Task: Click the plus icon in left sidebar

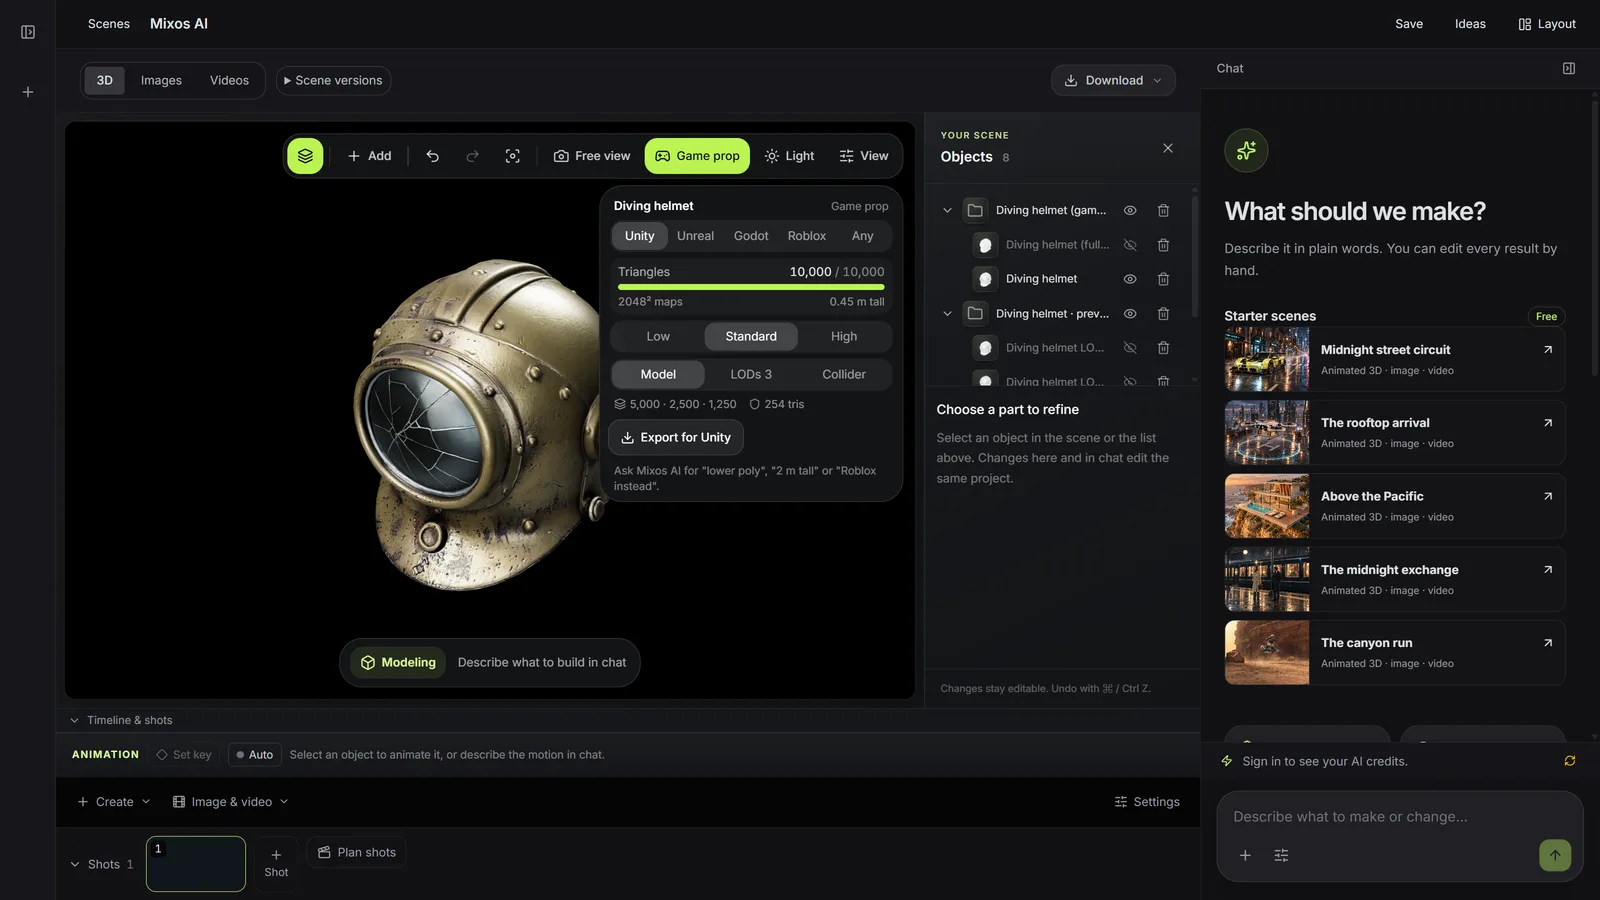Action: click(x=28, y=92)
